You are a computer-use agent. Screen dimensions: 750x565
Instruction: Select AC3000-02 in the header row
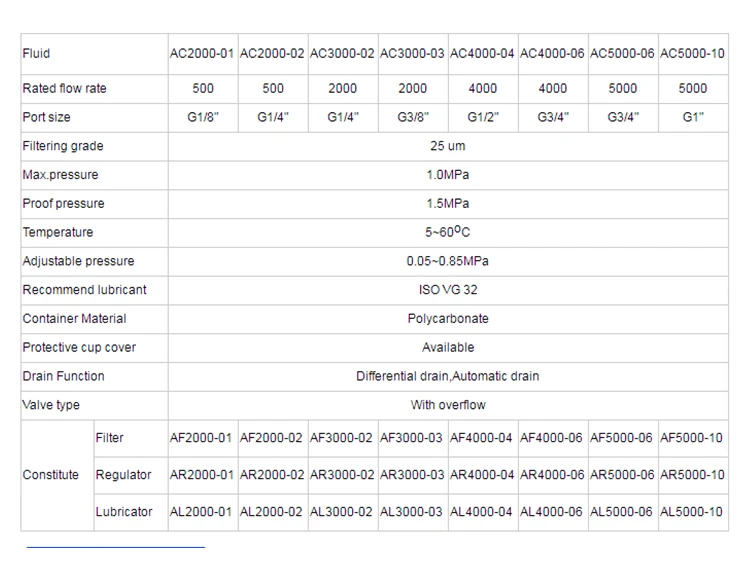[343, 54]
